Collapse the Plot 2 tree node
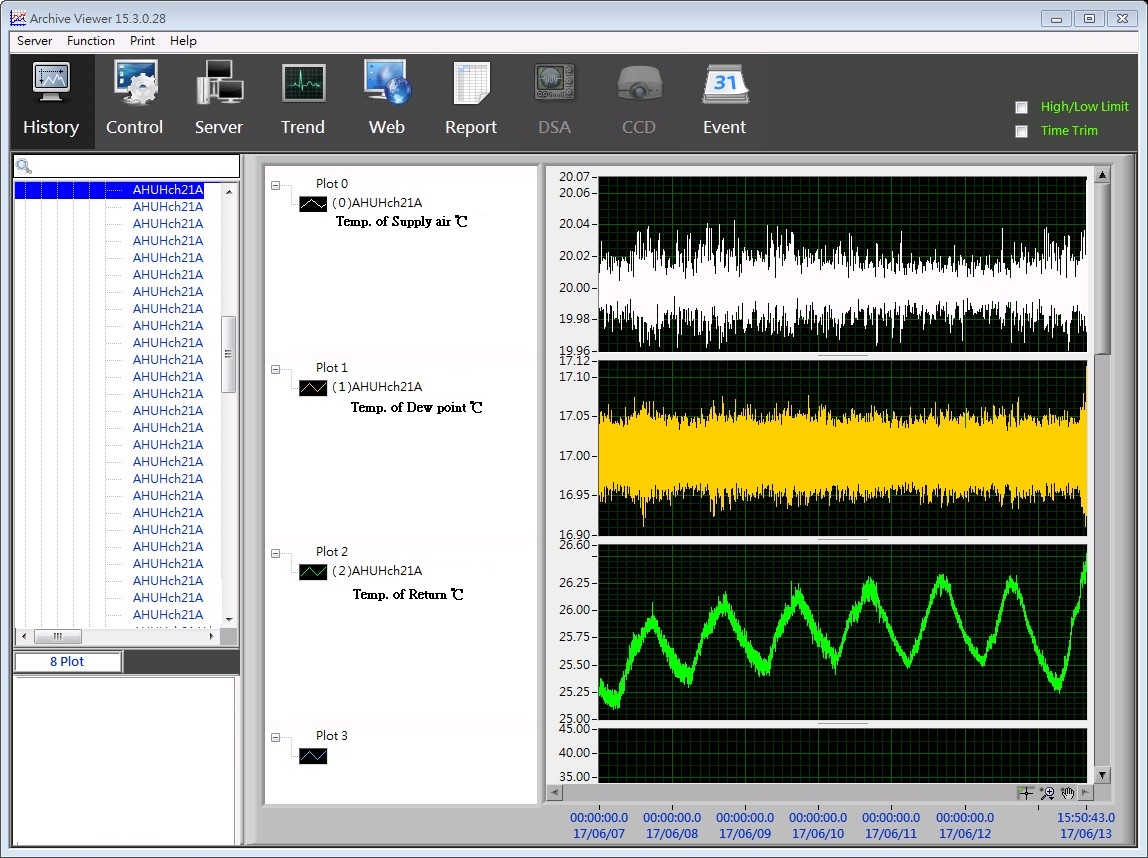 point(276,553)
